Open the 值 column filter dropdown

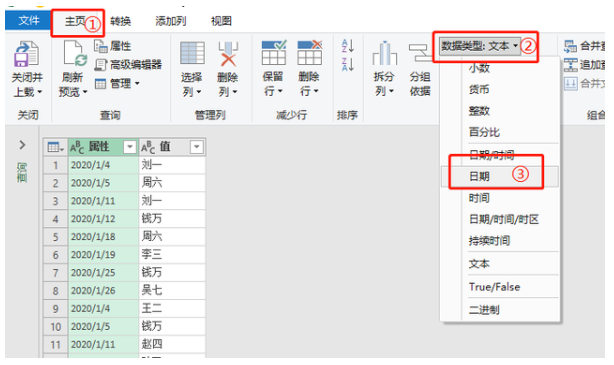tap(197, 147)
